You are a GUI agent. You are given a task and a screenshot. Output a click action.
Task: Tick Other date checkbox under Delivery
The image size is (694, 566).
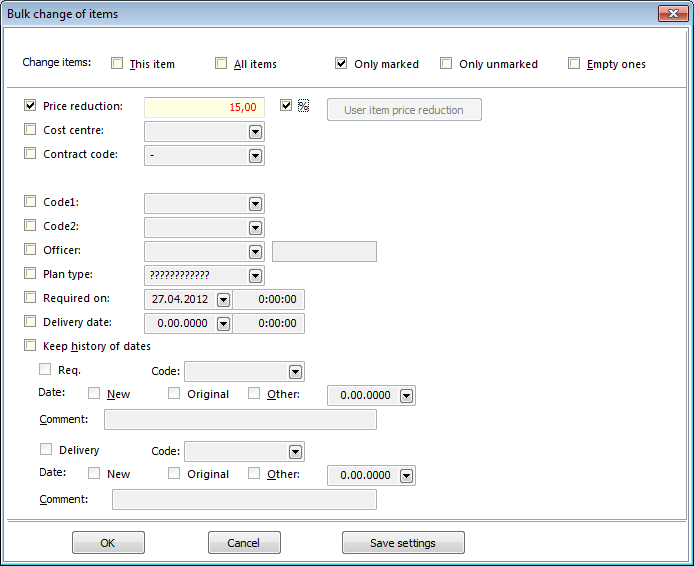[x=254, y=473]
